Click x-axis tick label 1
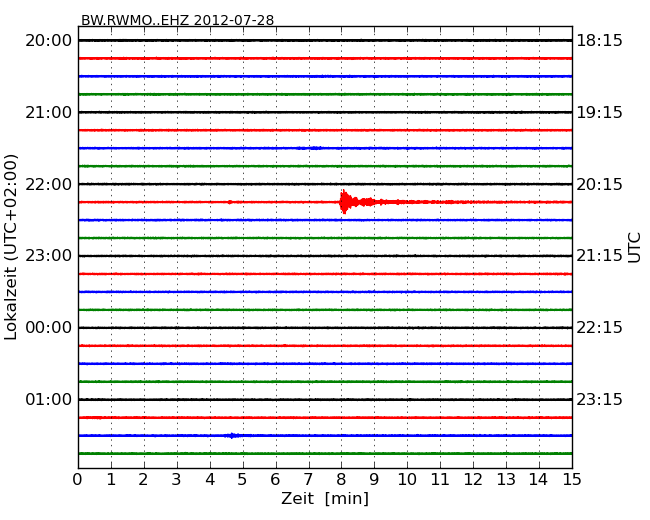Screen dimensions: 650x520 pyautogui.click(x=111, y=480)
